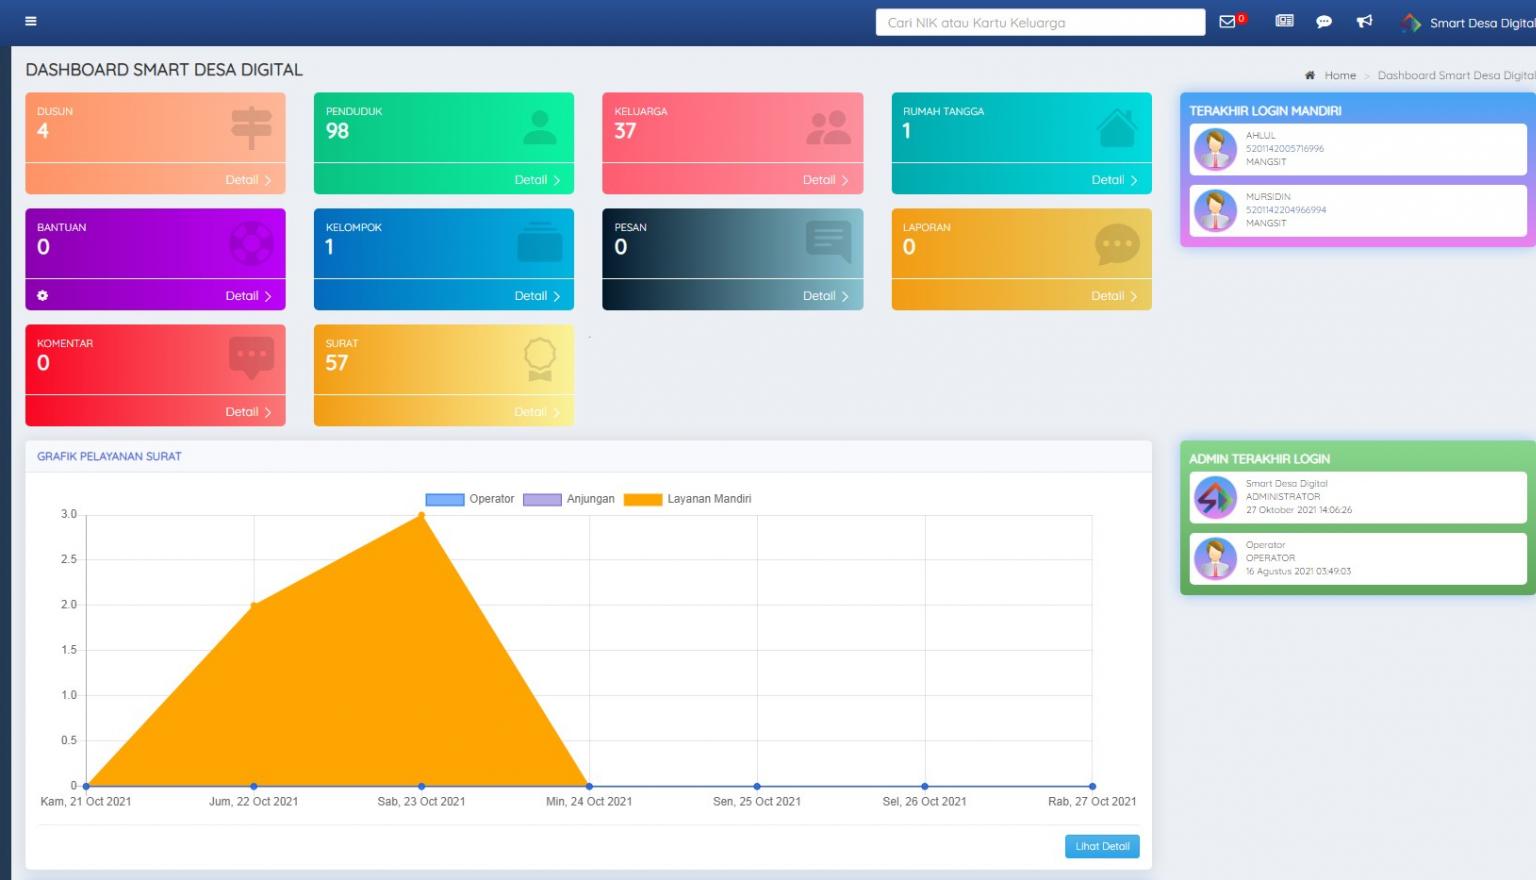Expand Detail on the Penduduk card

pos(537,180)
